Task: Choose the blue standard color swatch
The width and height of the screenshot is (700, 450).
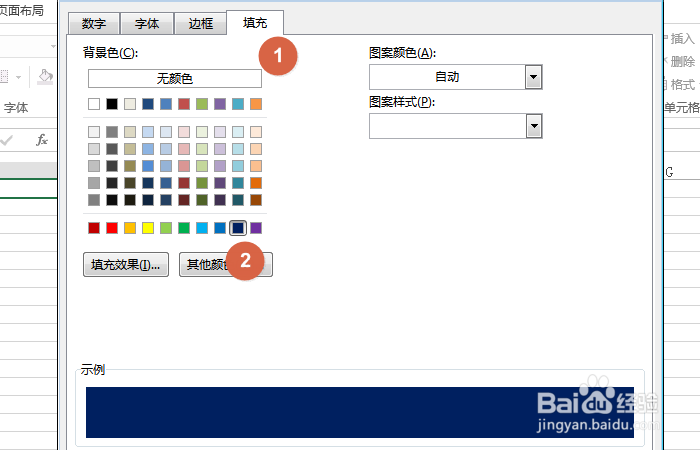Action: tap(220, 228)
